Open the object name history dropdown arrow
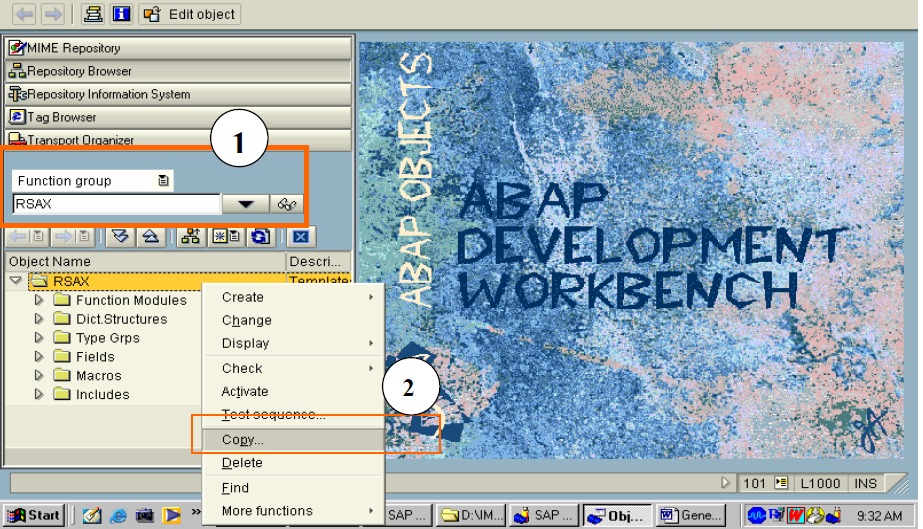 [245, 204]
